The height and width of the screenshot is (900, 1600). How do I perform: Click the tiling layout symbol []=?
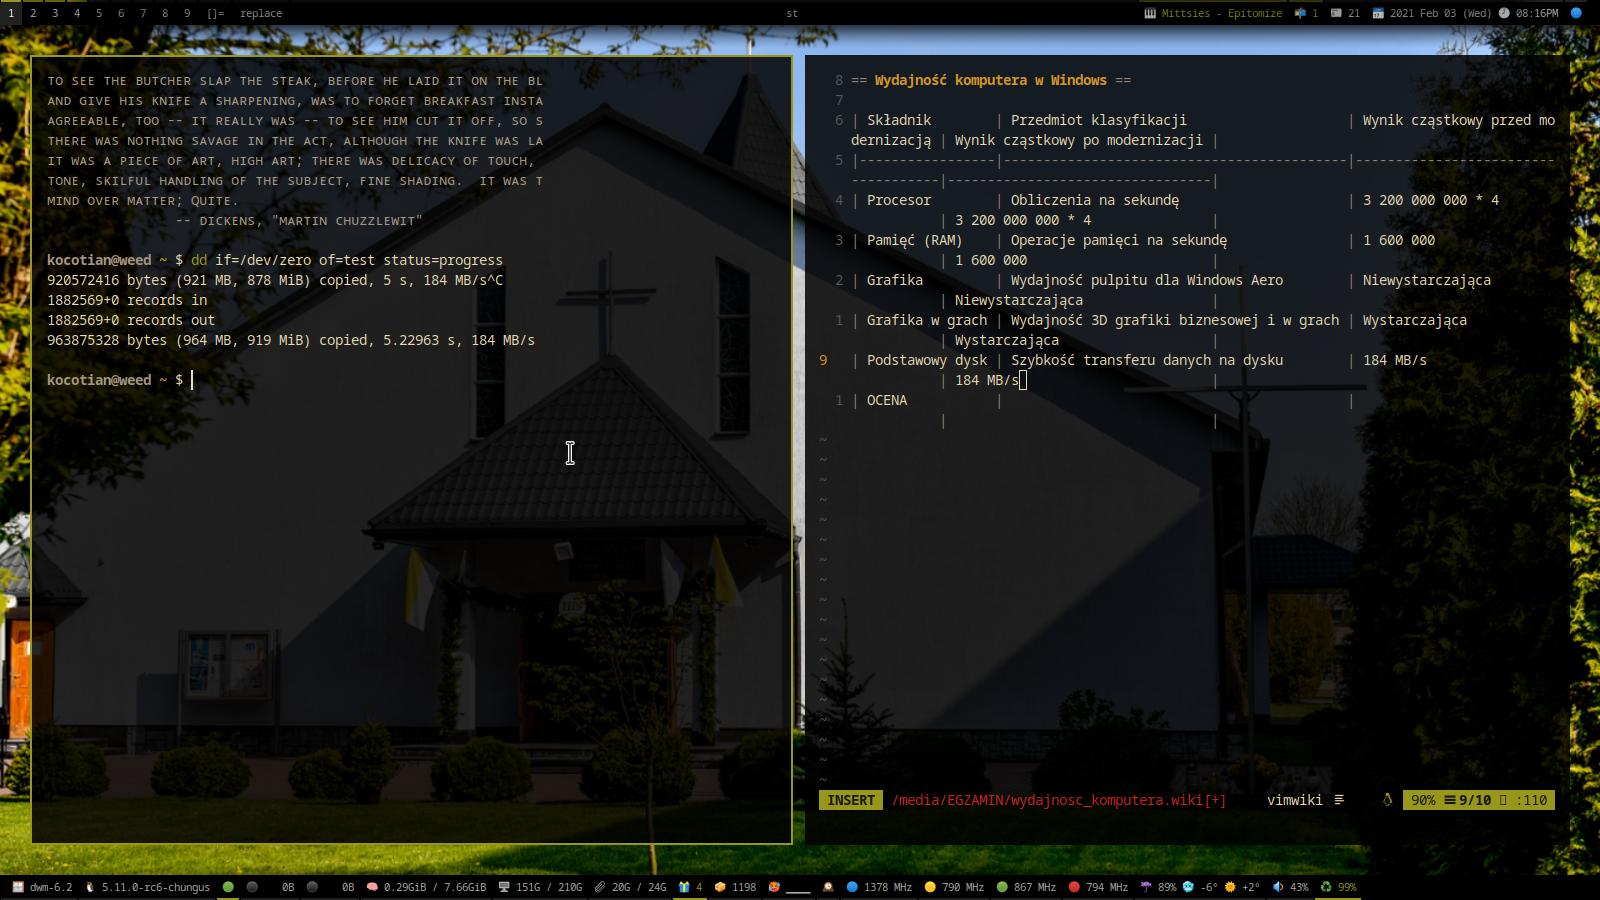216,13
